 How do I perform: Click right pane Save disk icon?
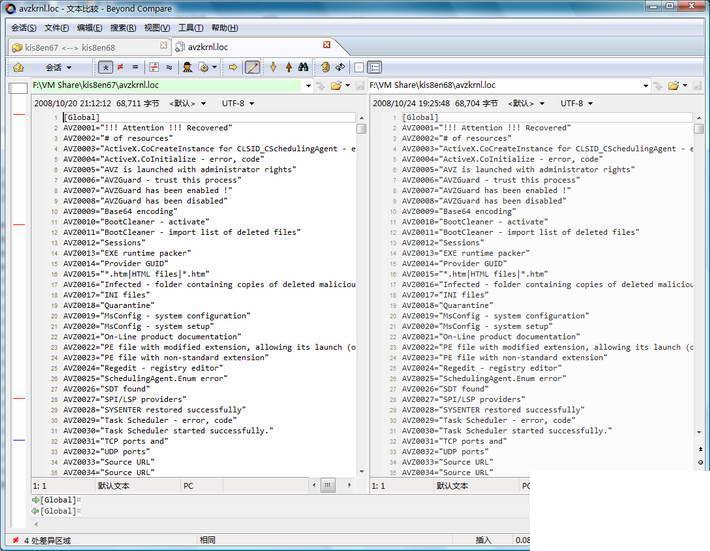click(x=697, y=85)
